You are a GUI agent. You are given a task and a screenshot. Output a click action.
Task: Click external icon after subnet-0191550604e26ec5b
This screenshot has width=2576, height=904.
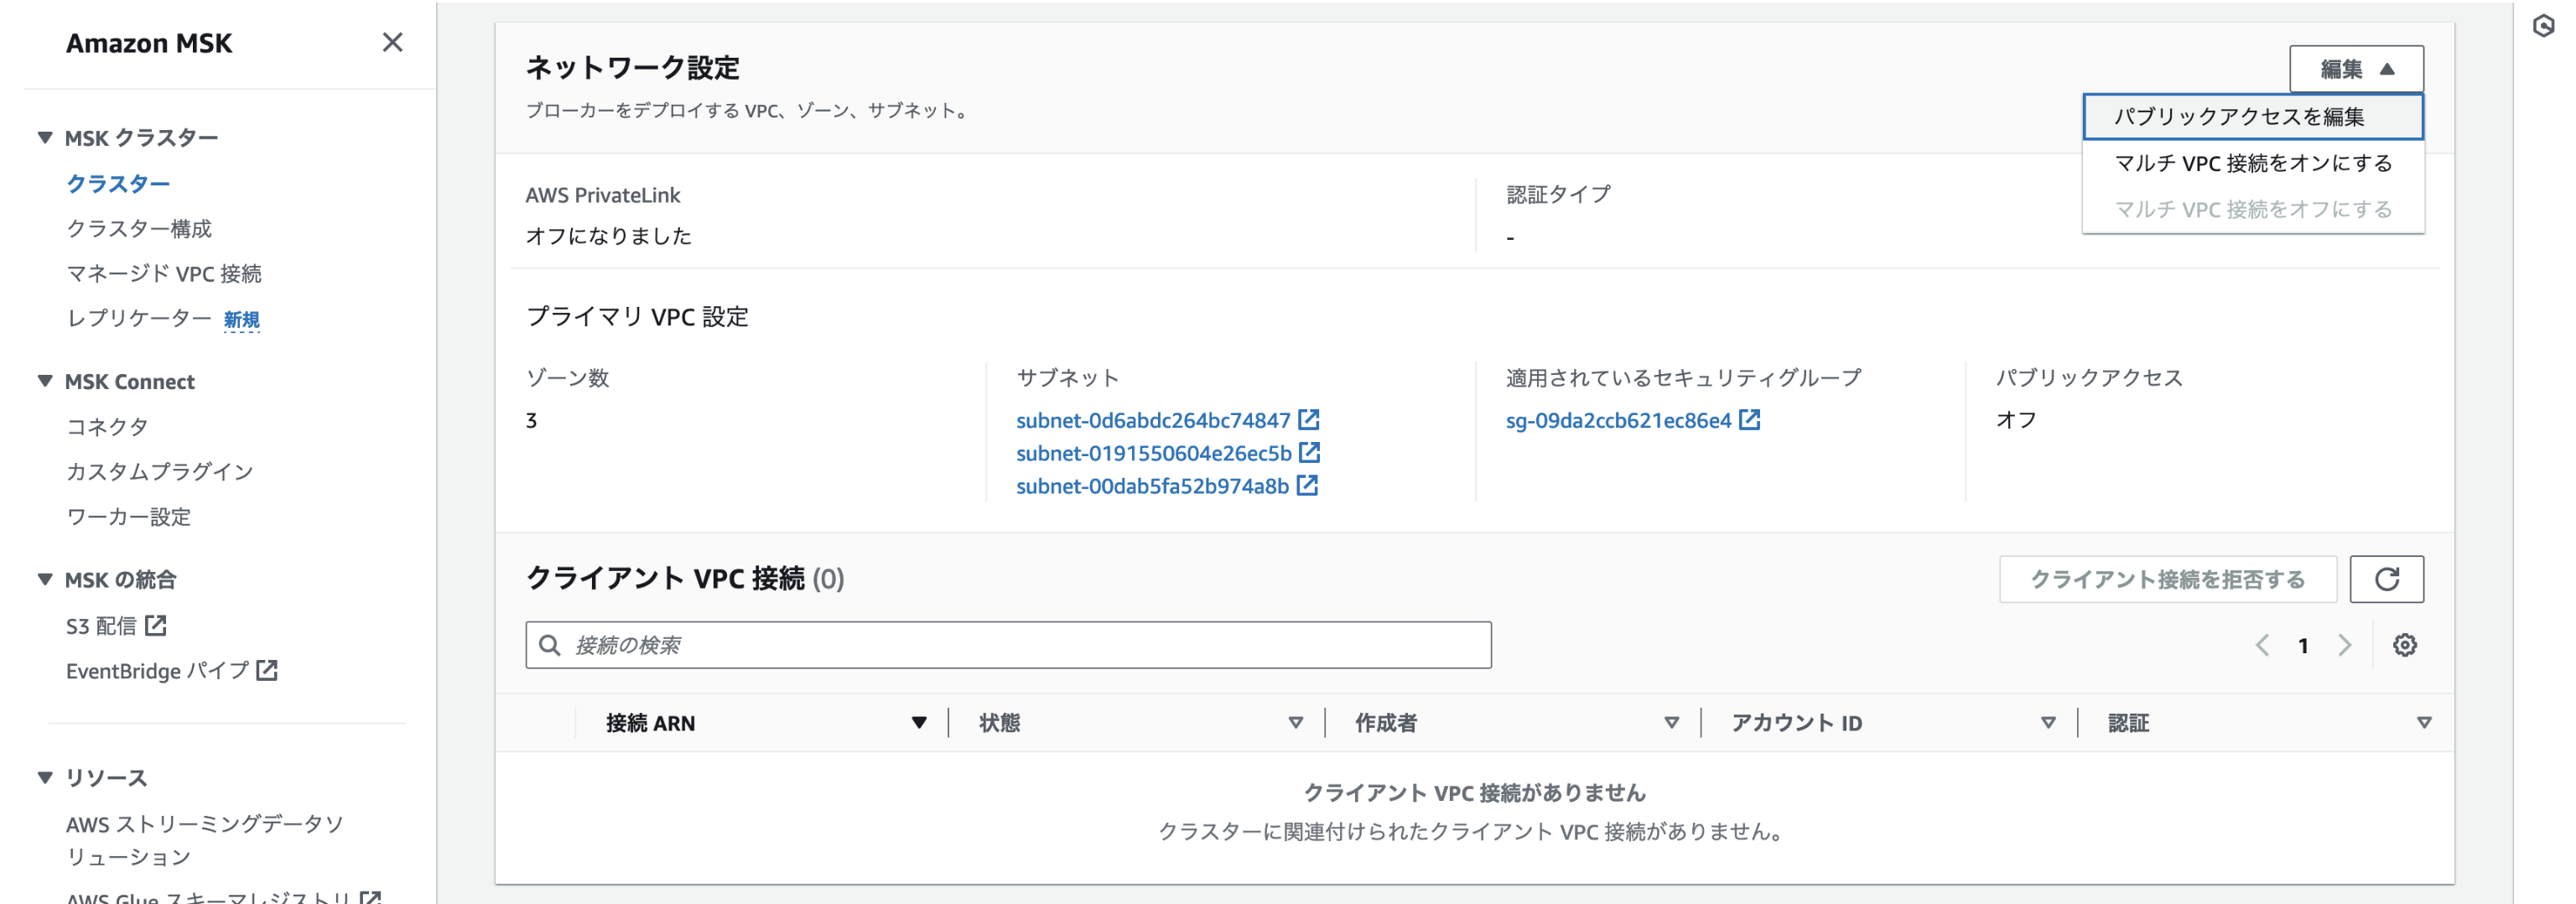[x=1310, y=452]
